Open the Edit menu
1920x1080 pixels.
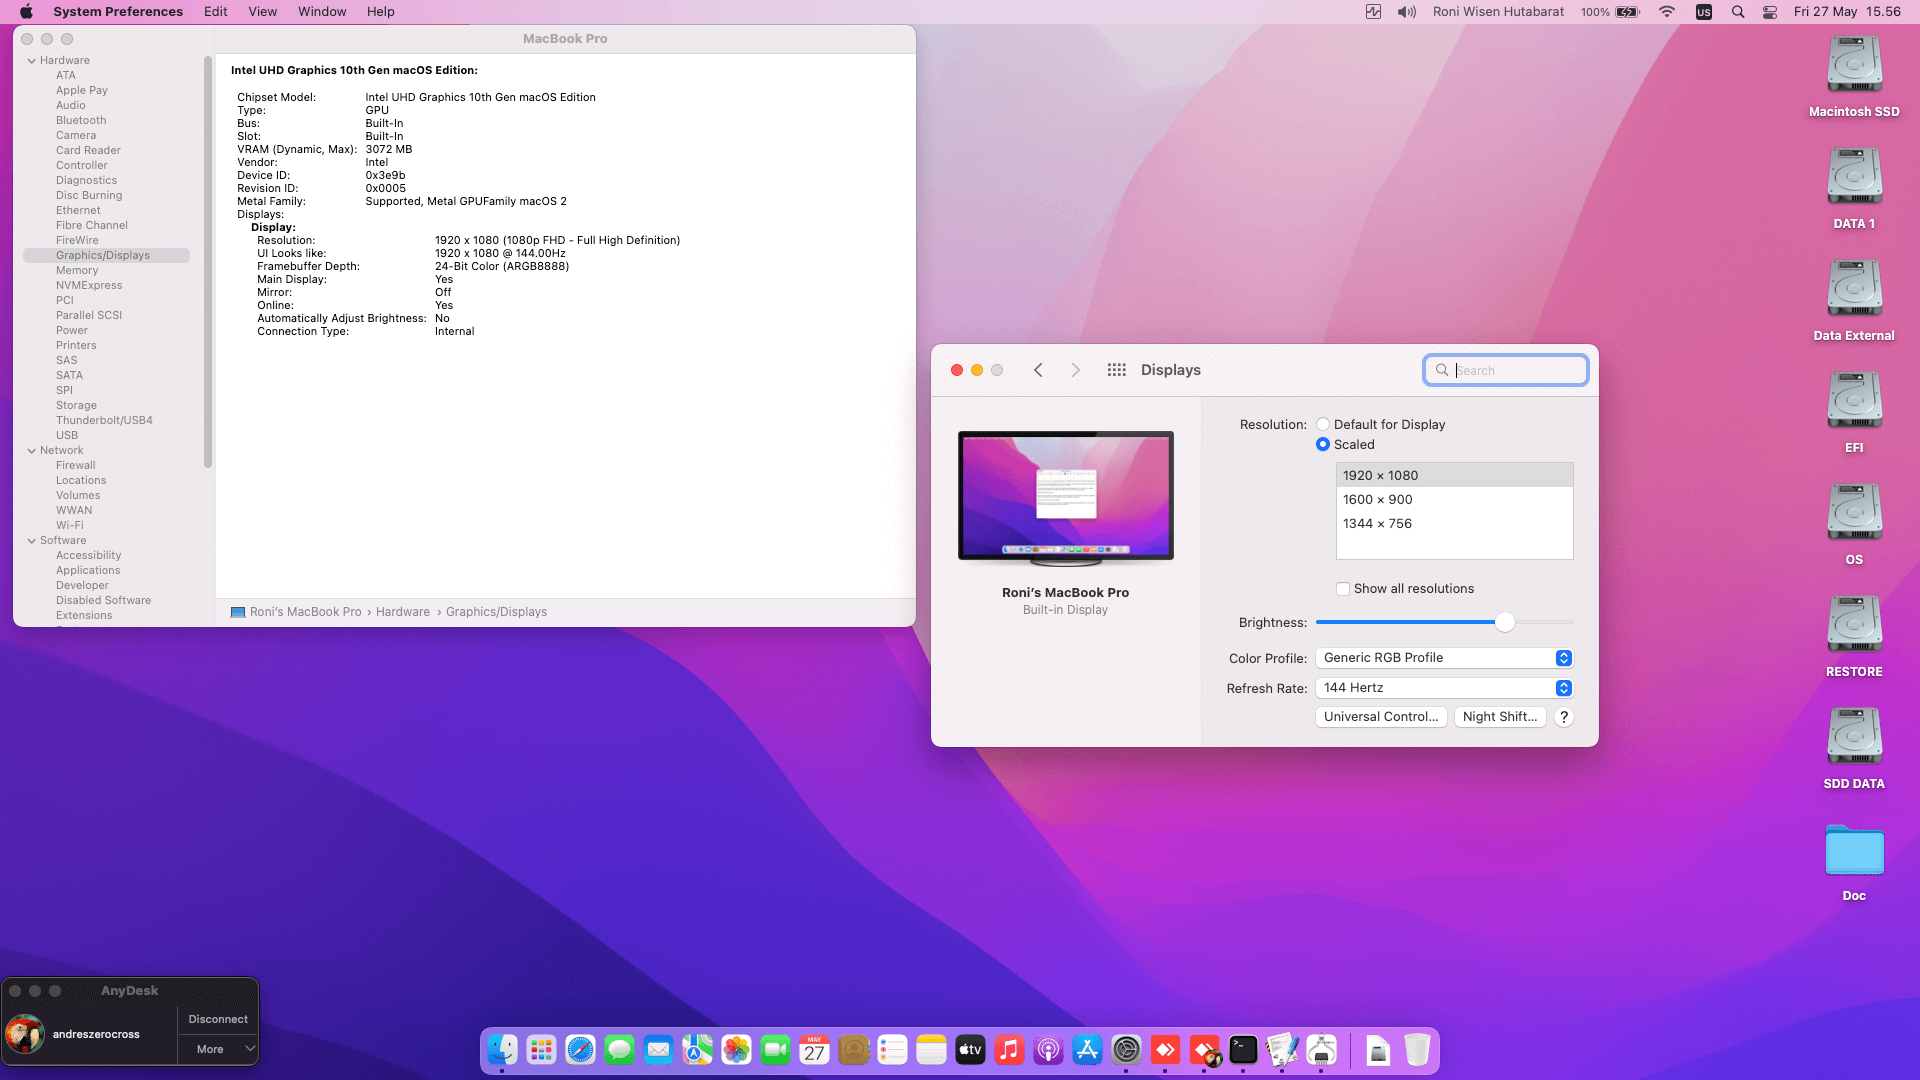216,12
